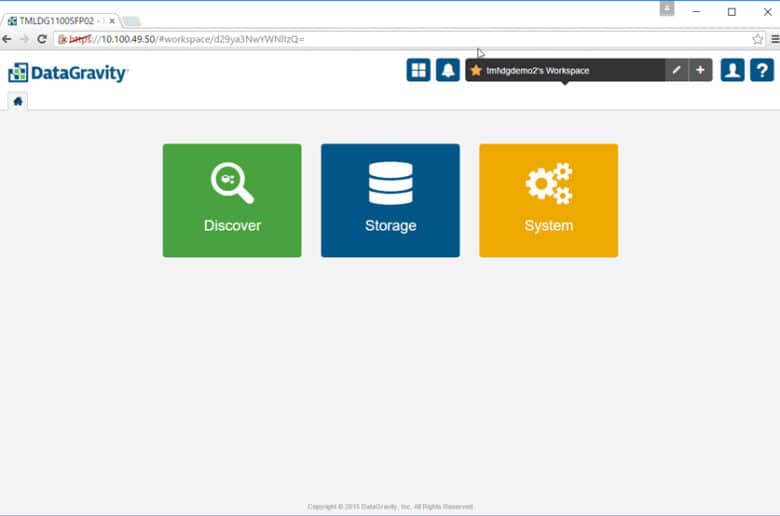This screenshot has height=516, width=780.
Task: Open the browser hamburger menu
Action: pyautogui.click(x=775, y=39)
